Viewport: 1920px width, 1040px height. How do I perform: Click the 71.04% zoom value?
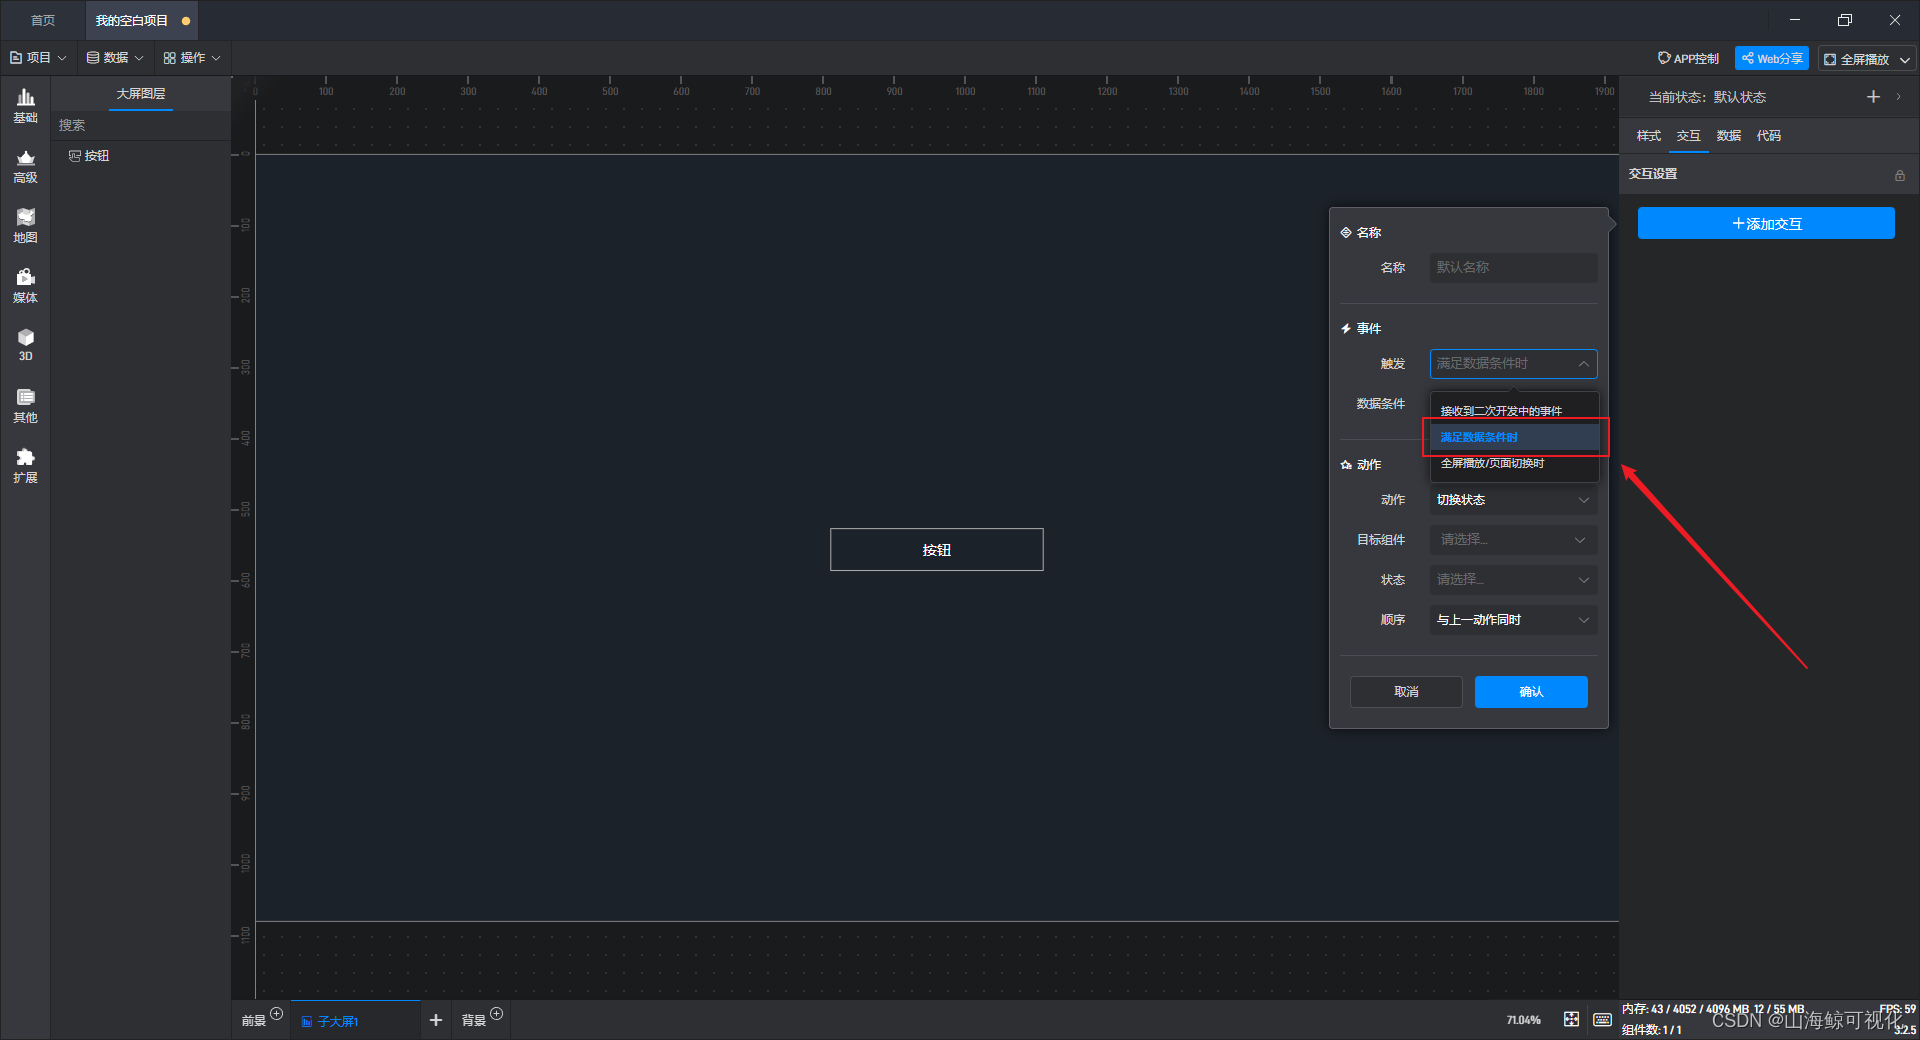(x=1523, y=1020)
